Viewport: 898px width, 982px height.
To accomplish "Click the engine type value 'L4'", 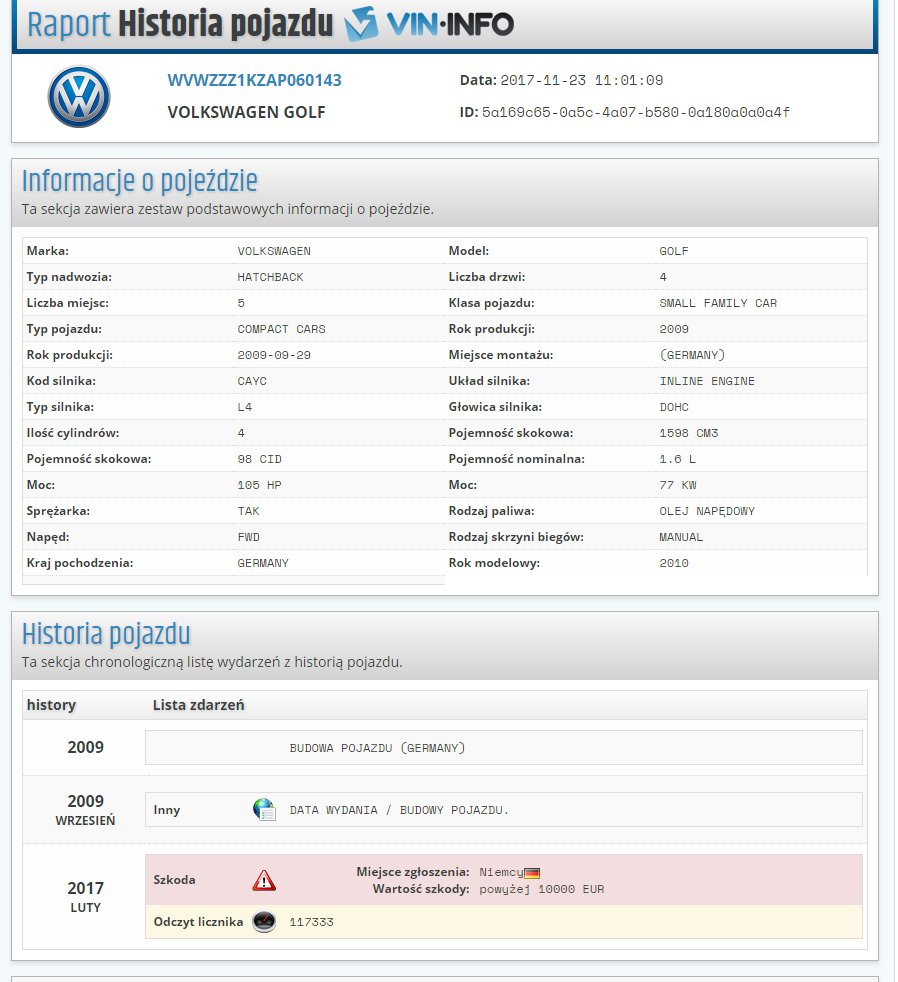I will [x=245, y=407].
